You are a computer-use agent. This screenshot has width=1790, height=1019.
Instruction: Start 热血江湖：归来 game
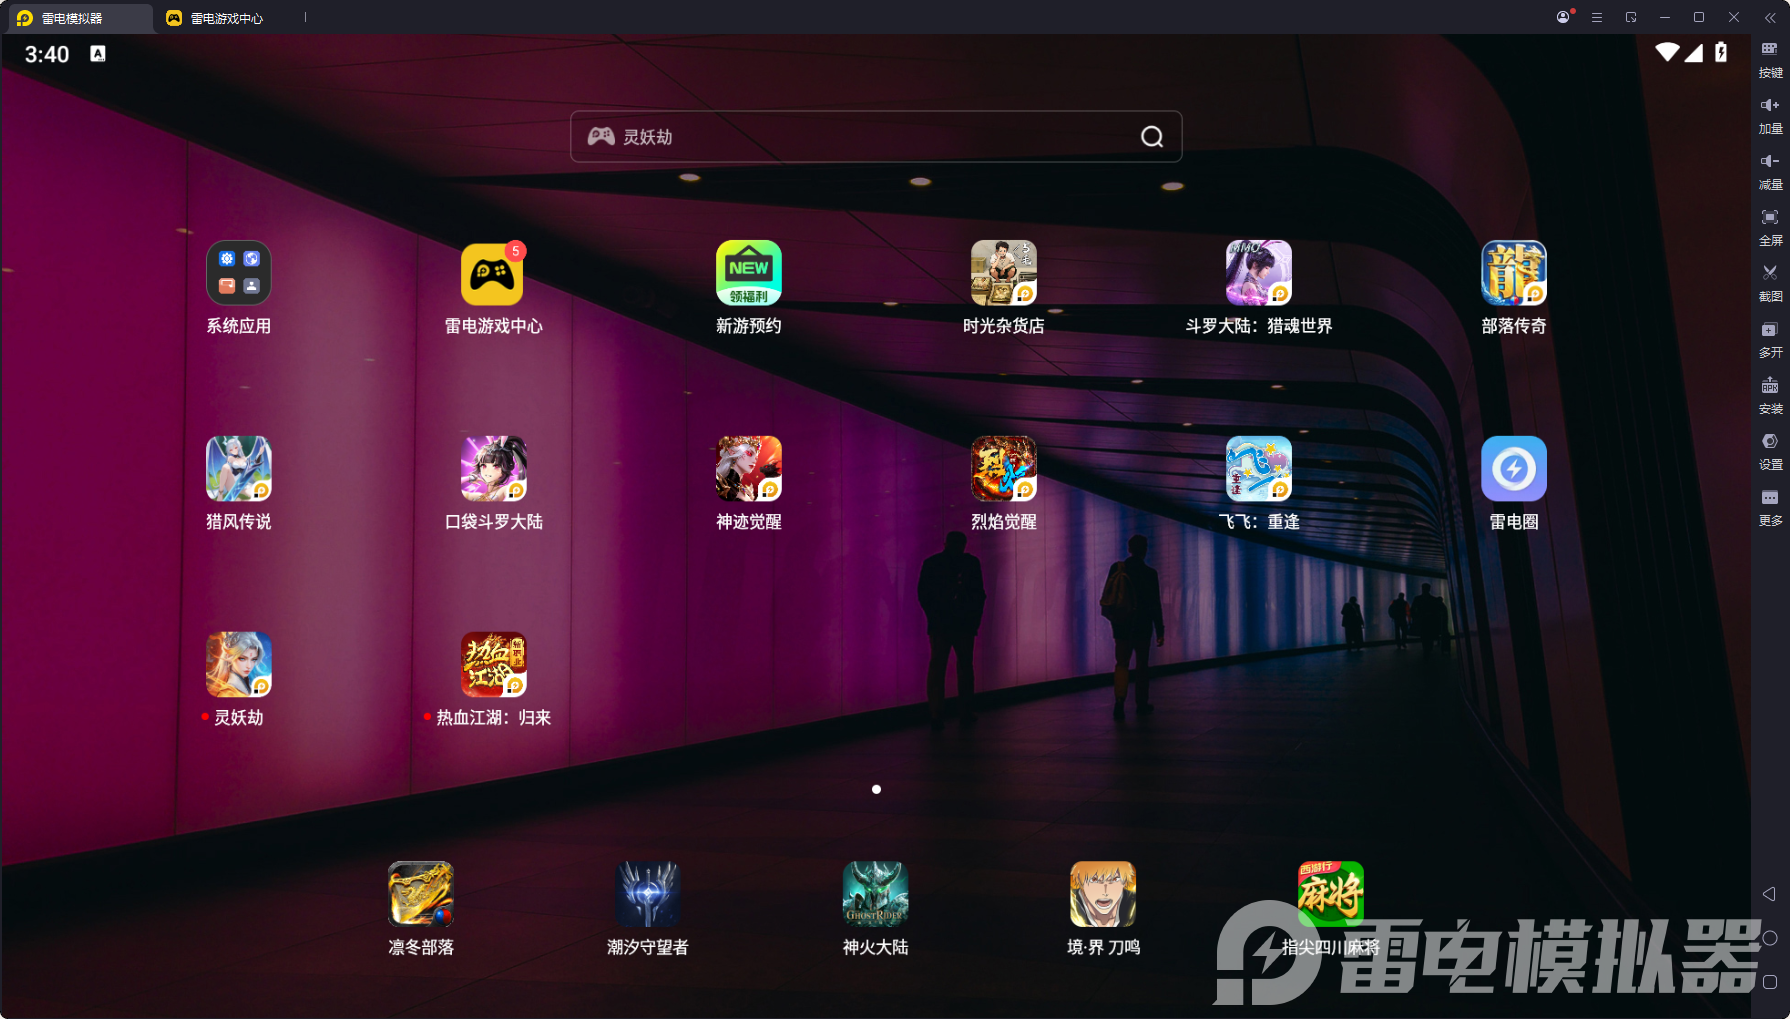point(493,665)
